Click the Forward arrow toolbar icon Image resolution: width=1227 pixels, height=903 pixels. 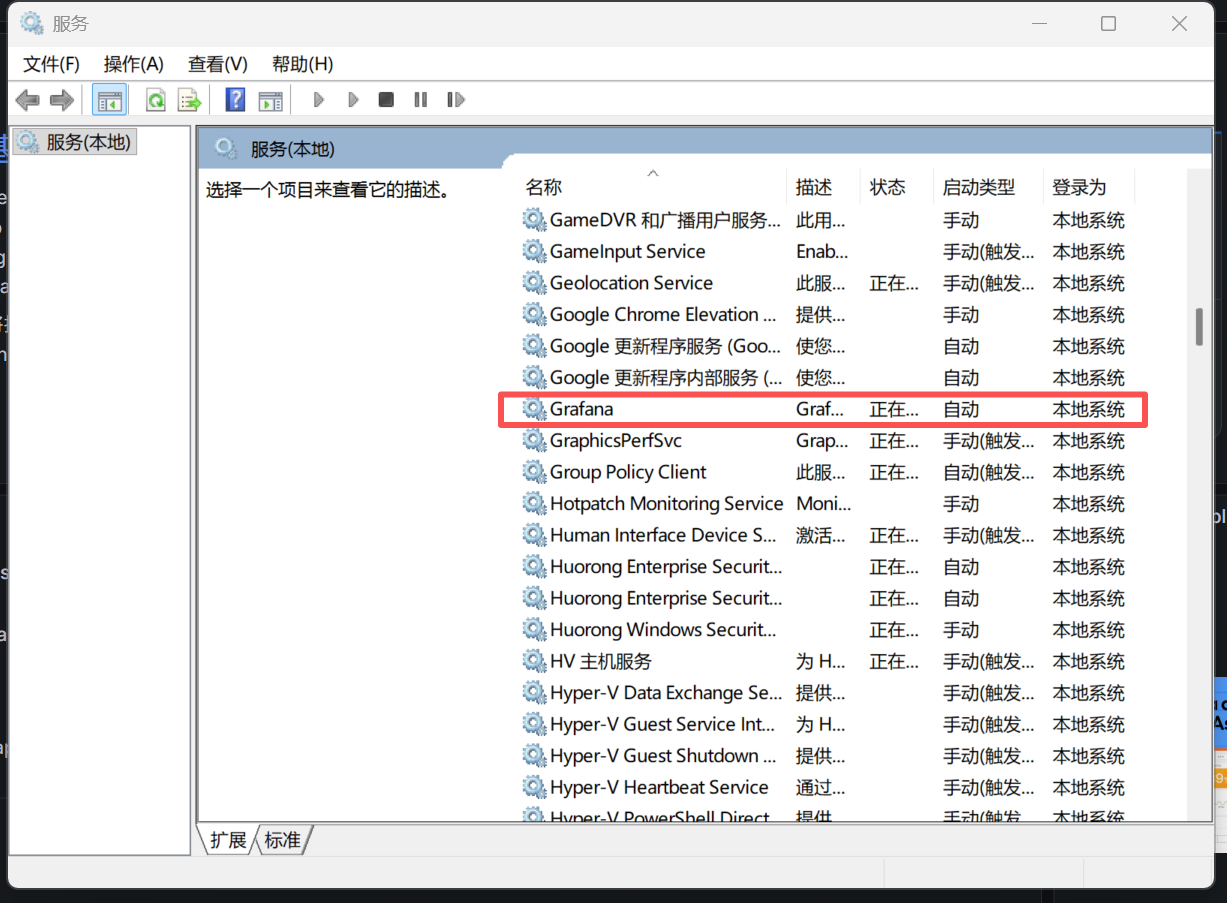click(62, 100)
